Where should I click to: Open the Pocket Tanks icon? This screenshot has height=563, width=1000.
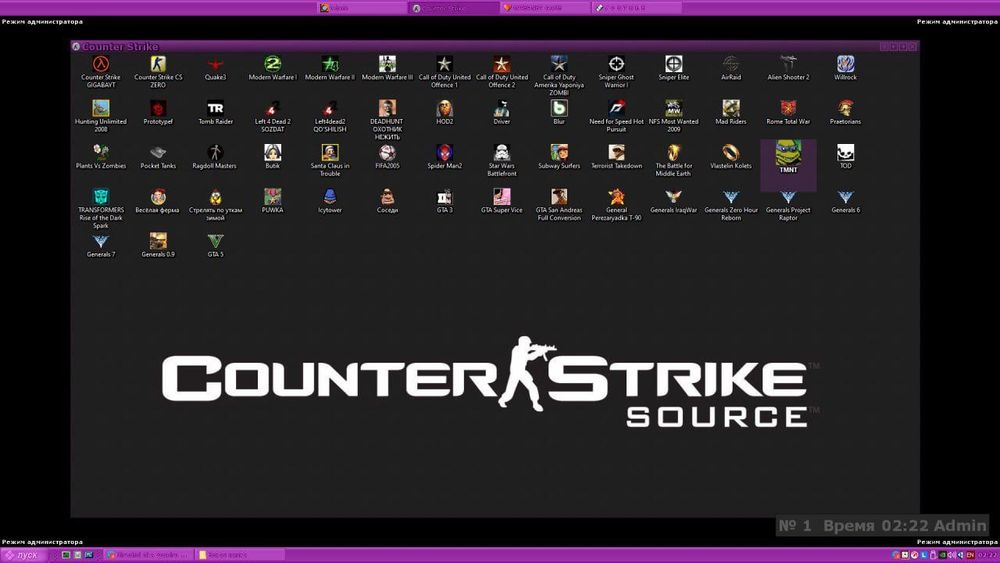point(158,153)
